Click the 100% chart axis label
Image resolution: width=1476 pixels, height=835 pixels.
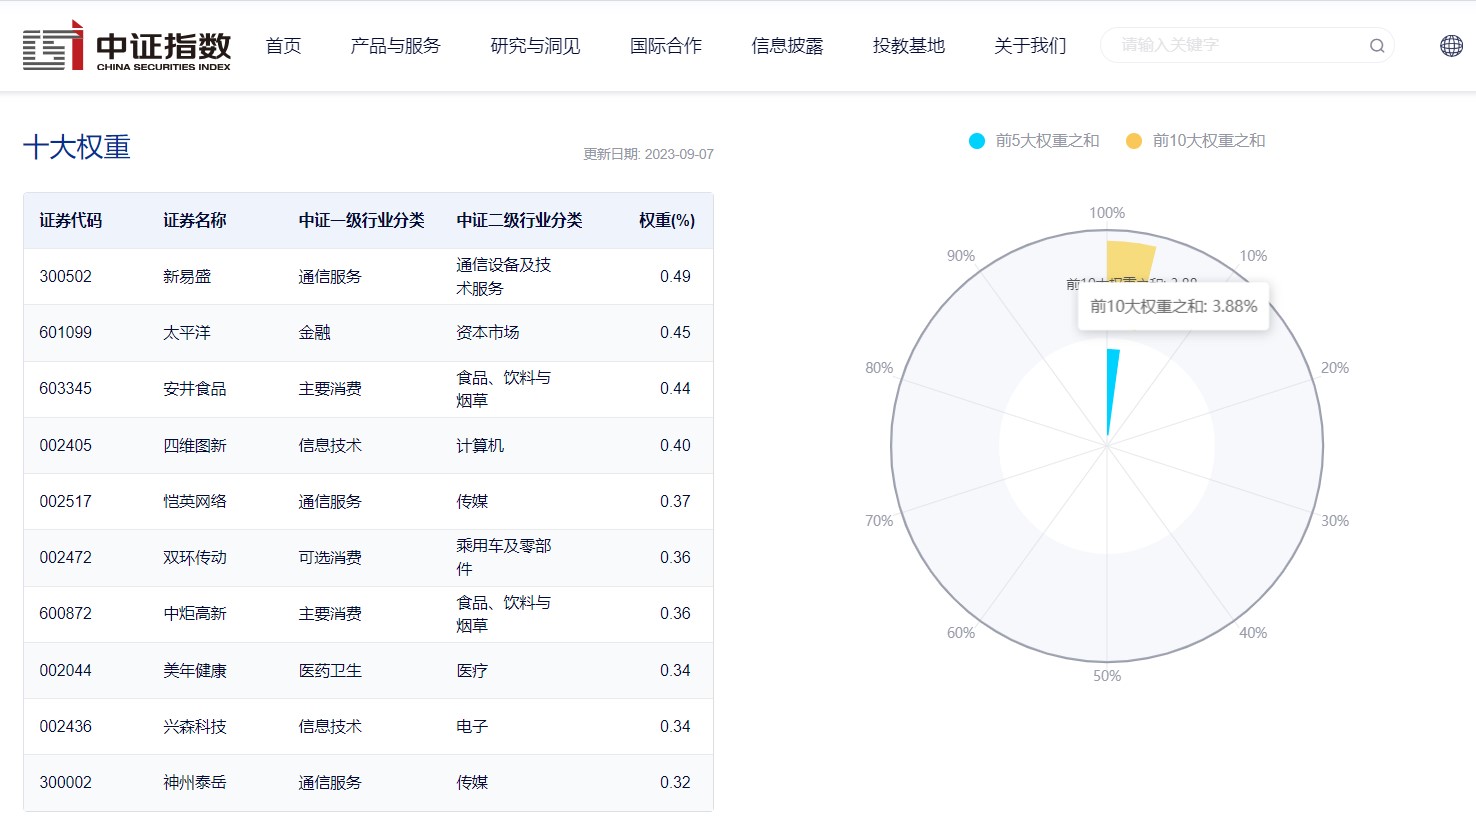pos(1107,213)
